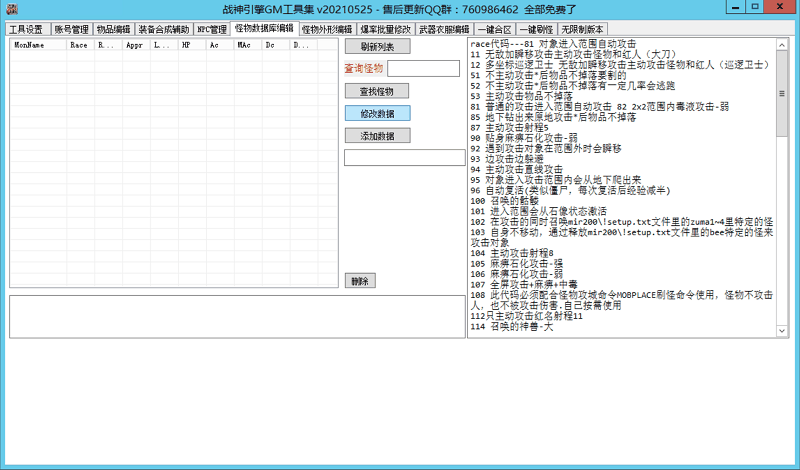
Task: Go to the NPC管理 tab
Action: pos(211,29)
